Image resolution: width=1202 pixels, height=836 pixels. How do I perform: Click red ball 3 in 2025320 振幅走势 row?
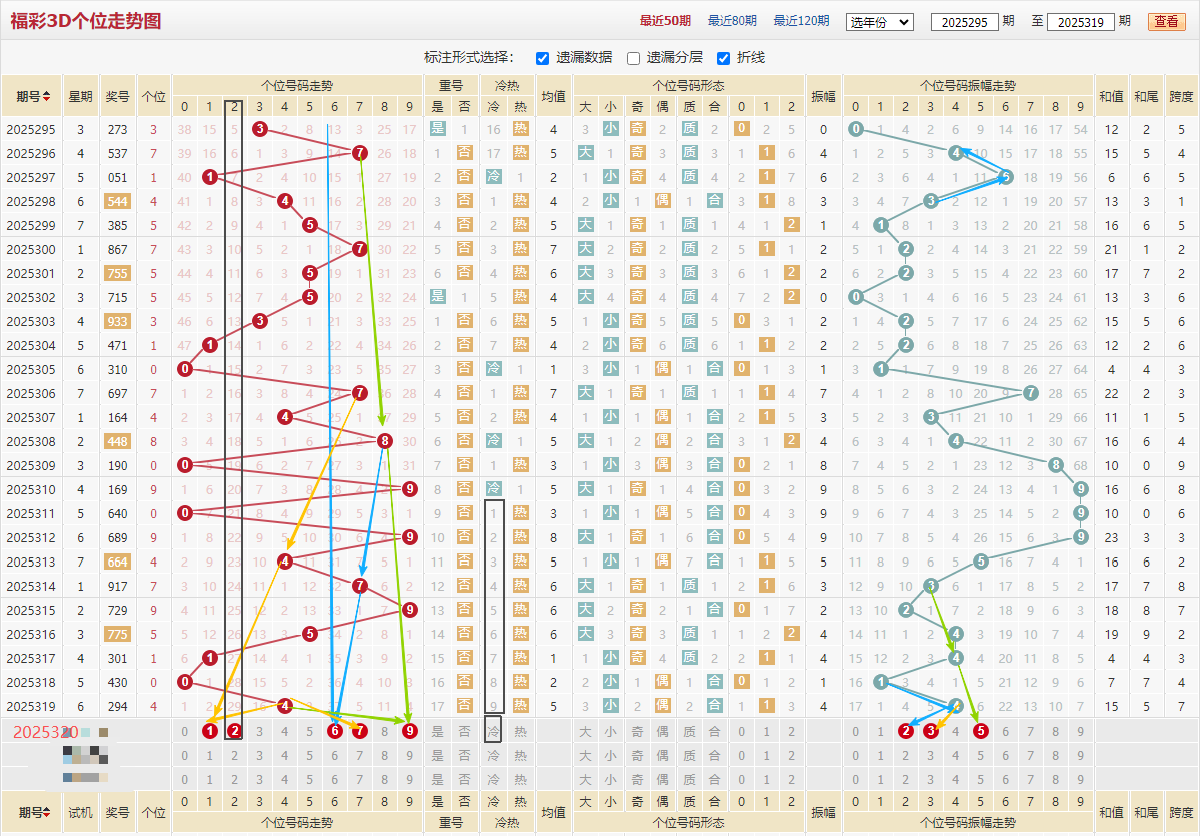click(931, 731)
